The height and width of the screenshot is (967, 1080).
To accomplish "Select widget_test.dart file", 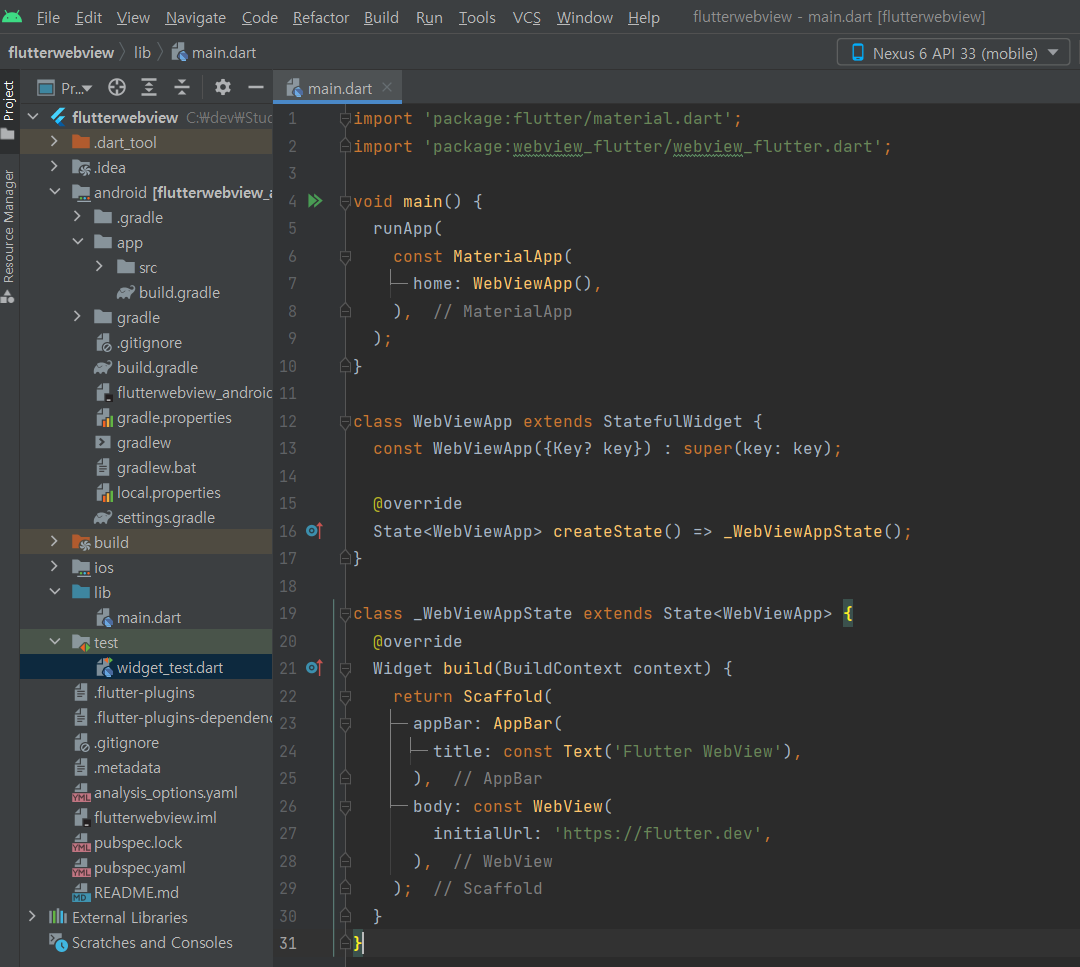I will point(159,667).
